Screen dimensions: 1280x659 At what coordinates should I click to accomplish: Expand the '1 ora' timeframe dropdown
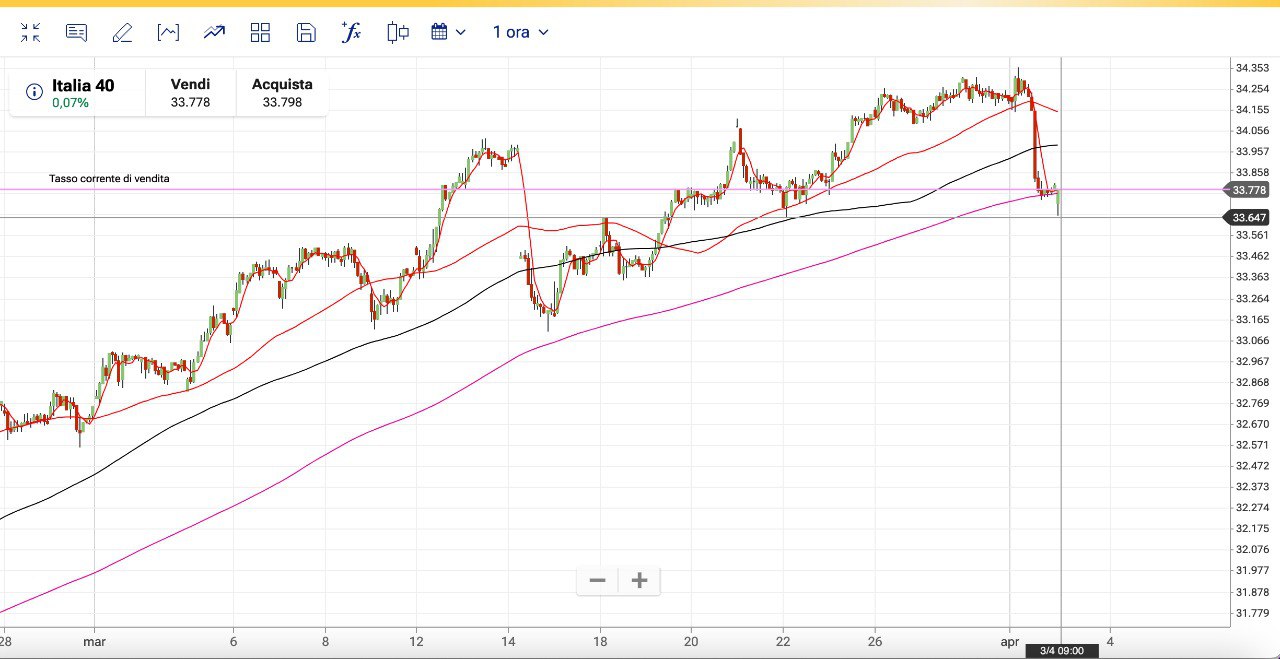(520, 33)
